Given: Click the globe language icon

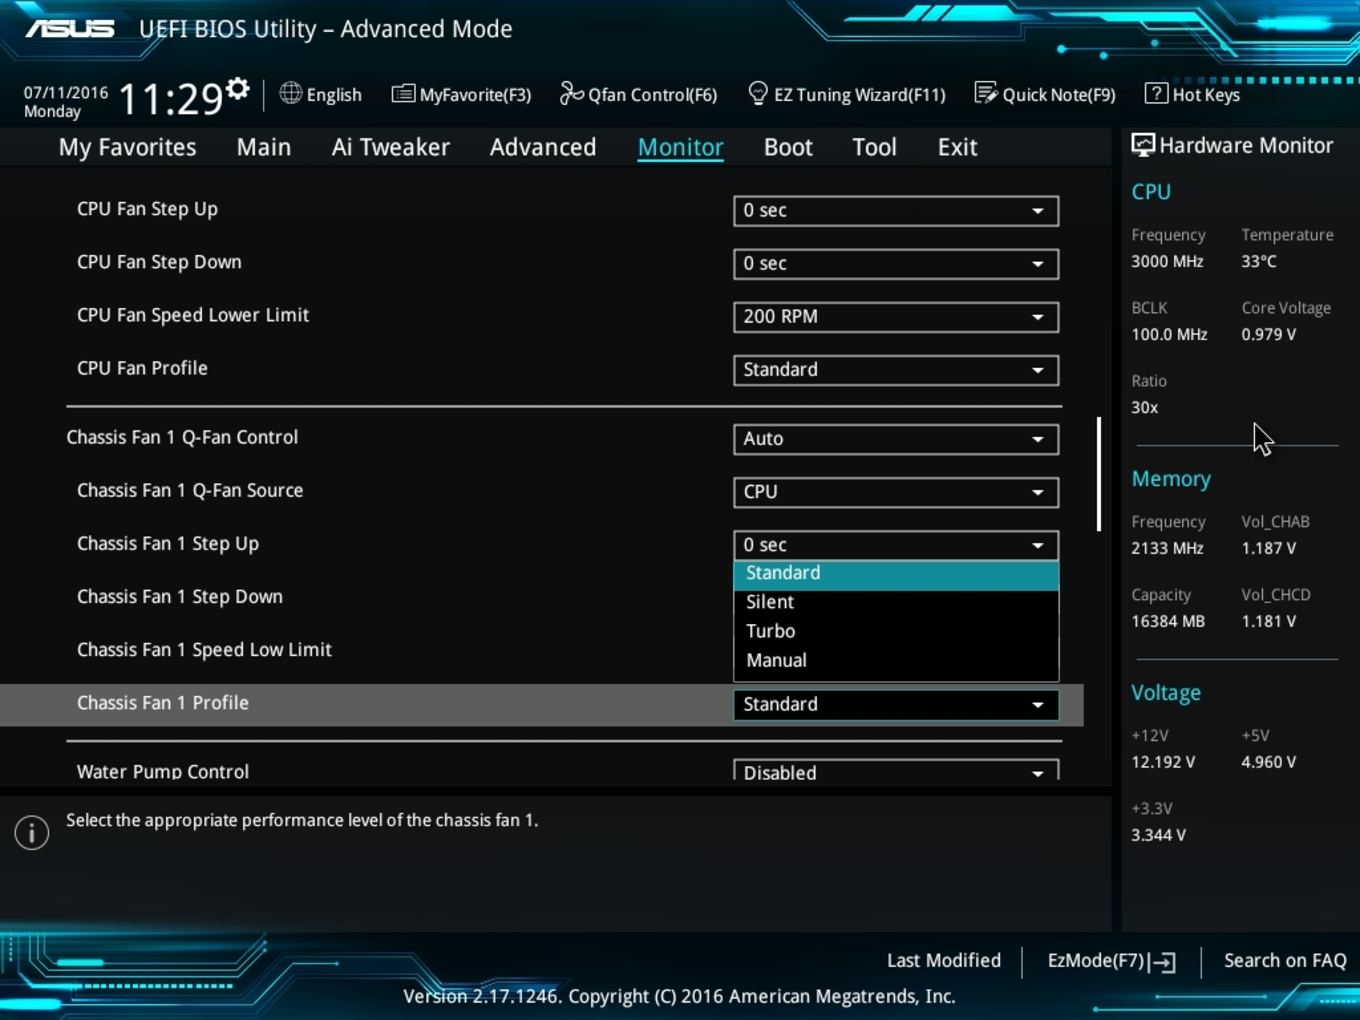Looking at the screenshot, I should pyautogui.click(x=290, y=93).
